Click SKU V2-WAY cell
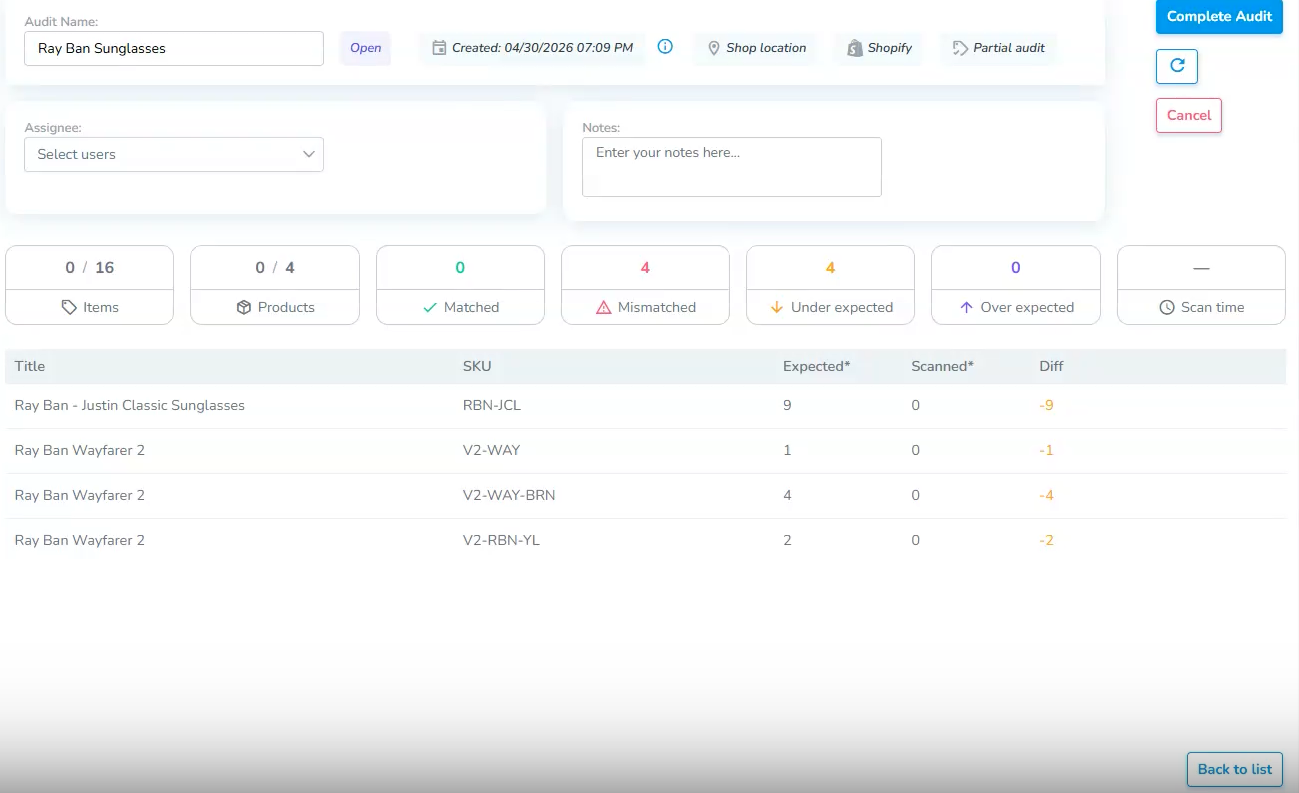Image resolution: width=1299 pixels, height=793 pixels. coord(491,450)
